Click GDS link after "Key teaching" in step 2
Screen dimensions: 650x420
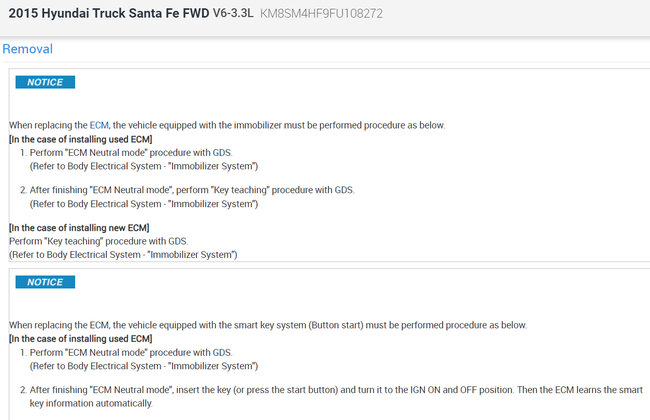[343, 190]
